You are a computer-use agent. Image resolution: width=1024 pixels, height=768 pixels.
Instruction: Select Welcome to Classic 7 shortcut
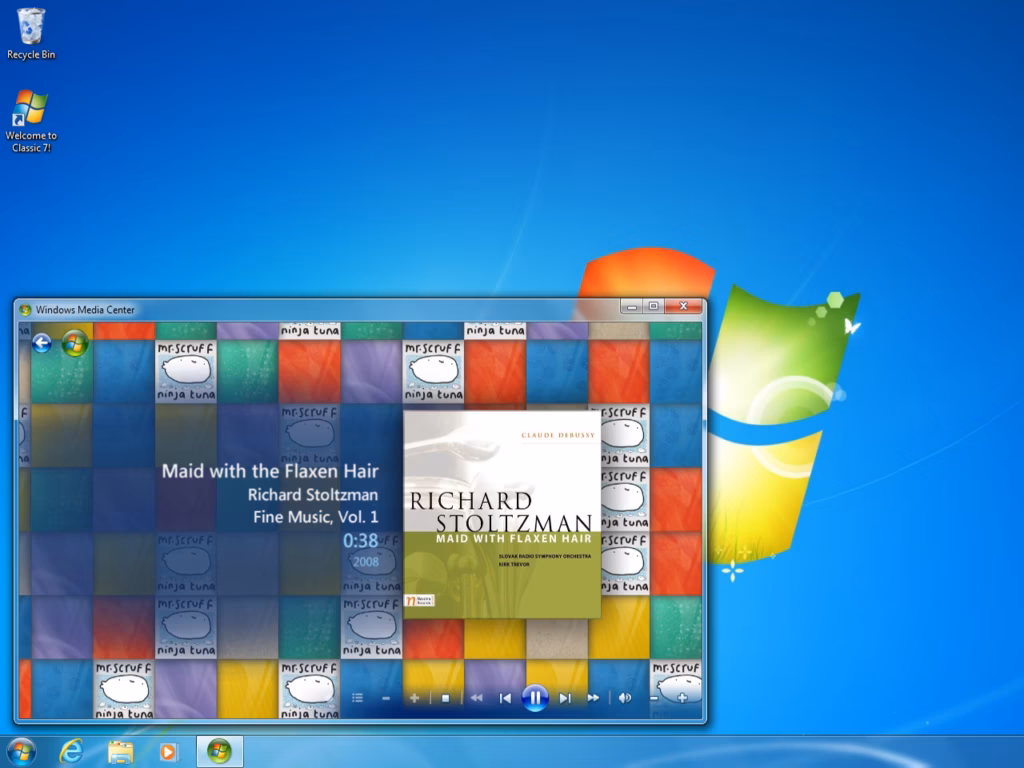coord(31,121)
